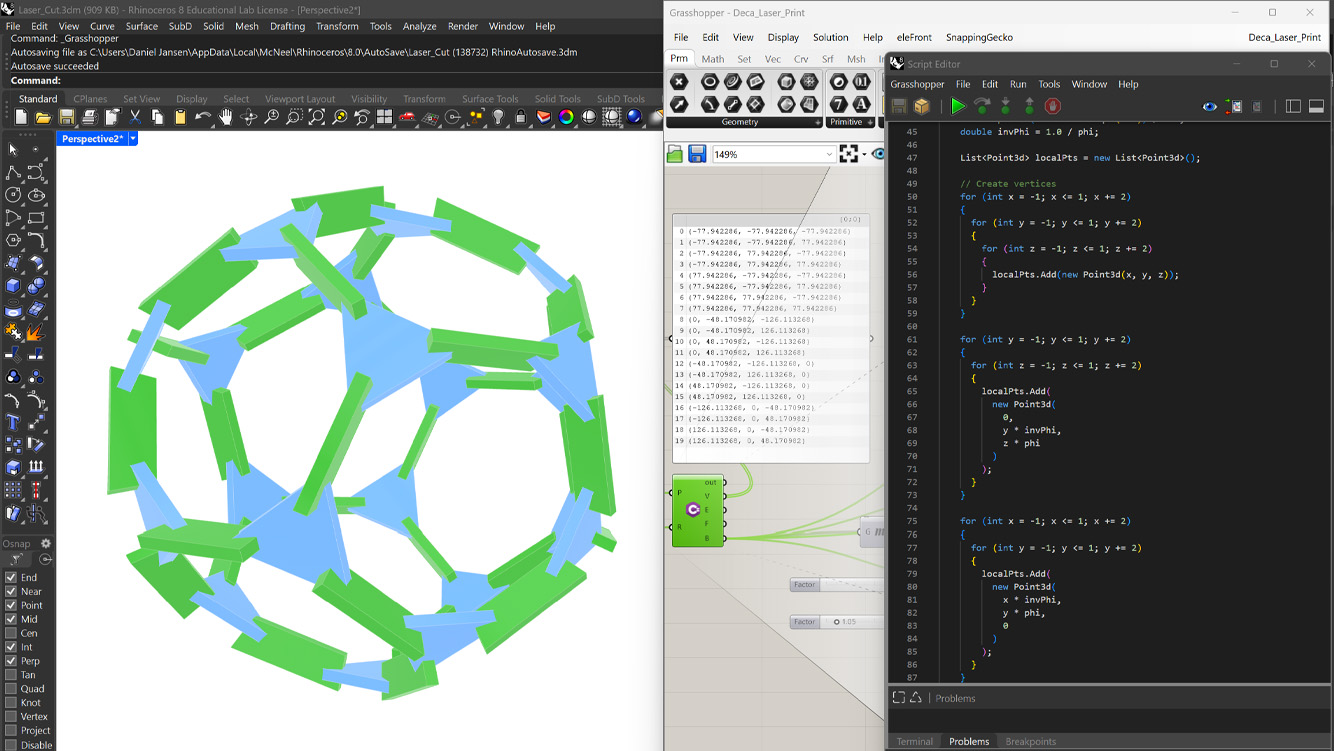
Task: Click the New file icon in Rhino toolbar
Action: [21, 117]
